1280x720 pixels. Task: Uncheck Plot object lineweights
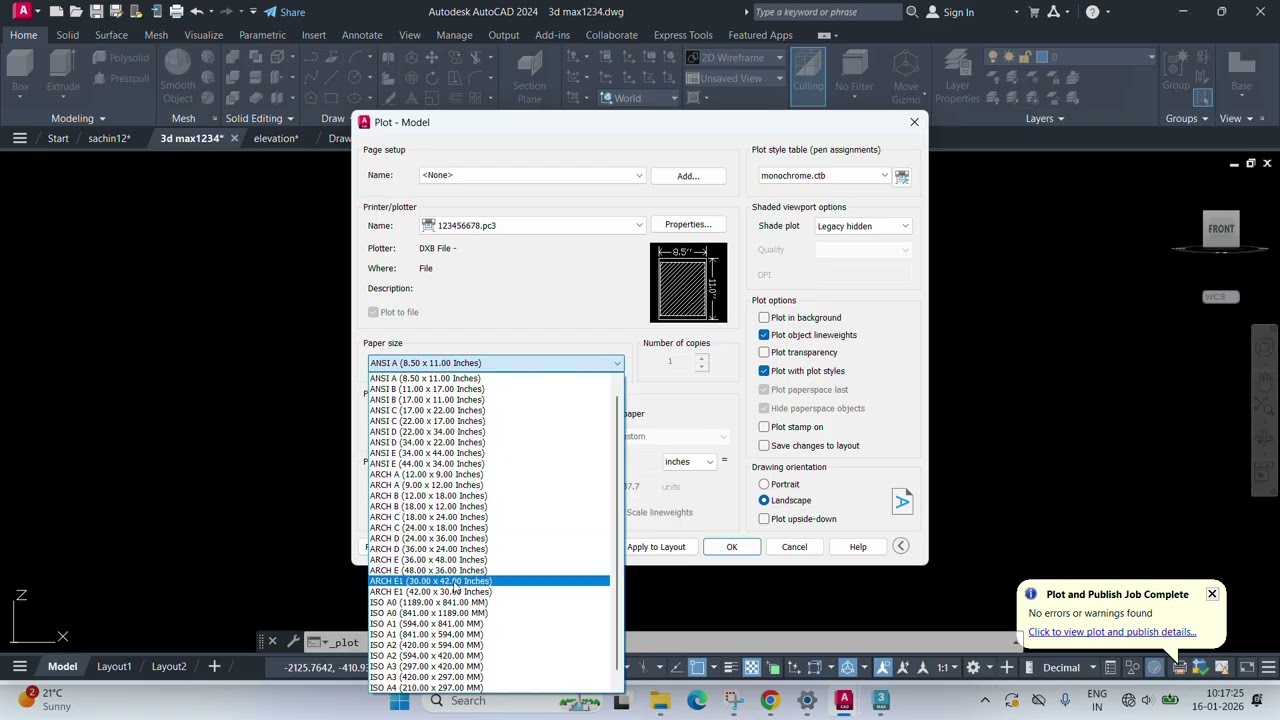(x=764, y=335)
